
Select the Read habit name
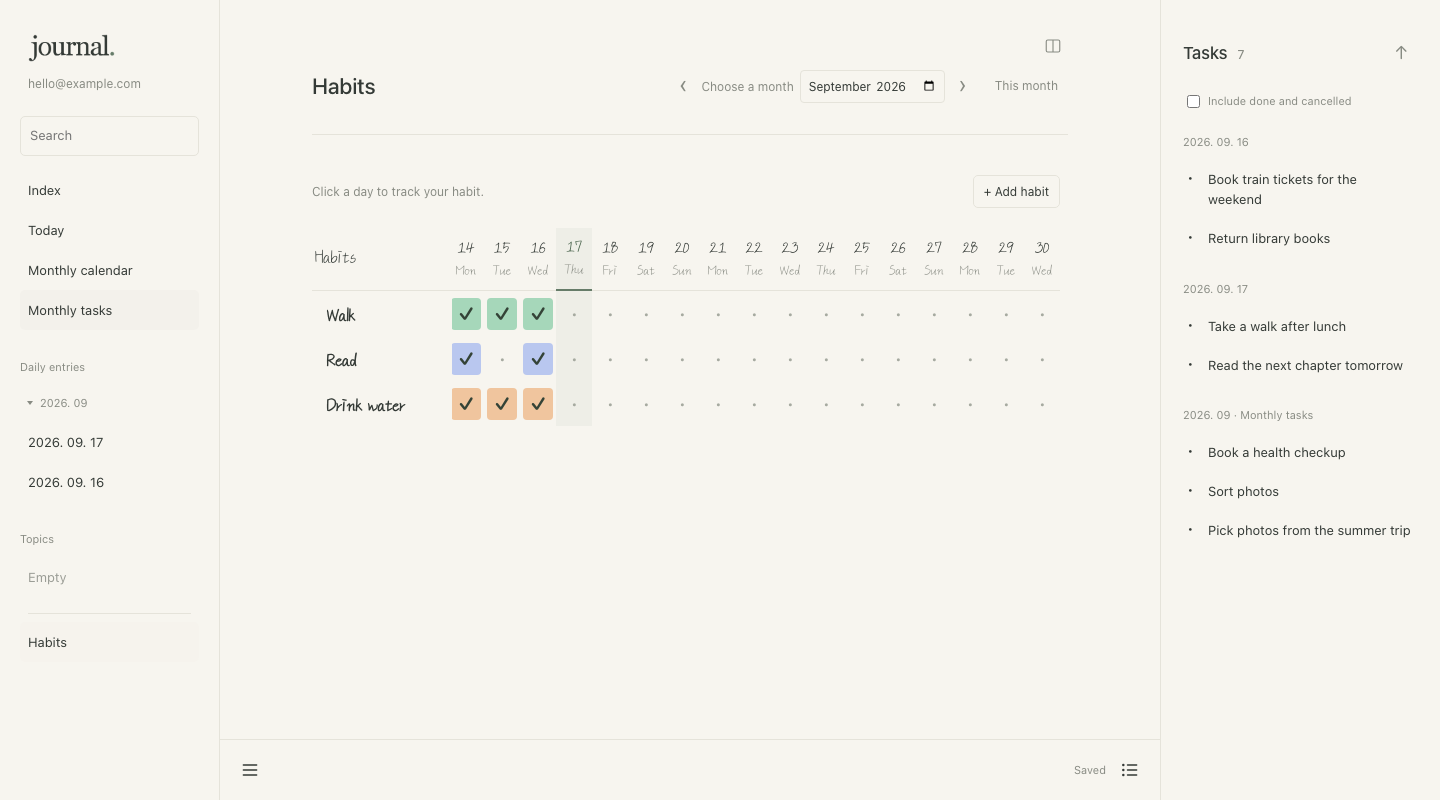click(x=342, y=360)
